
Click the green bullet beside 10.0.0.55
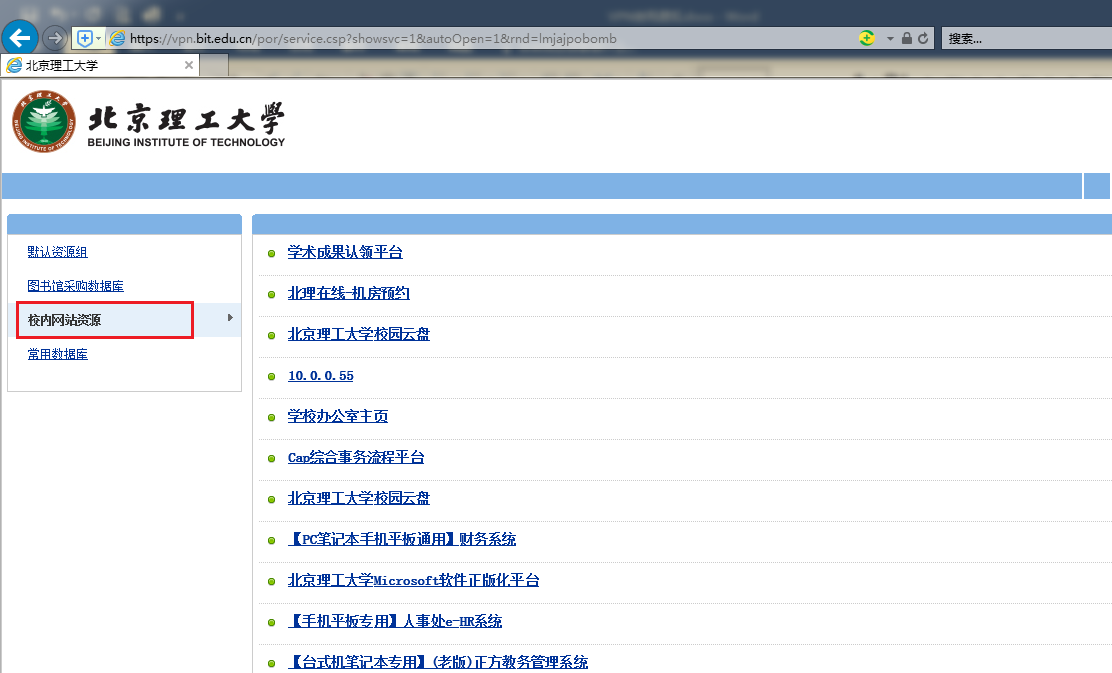(271, 377)
